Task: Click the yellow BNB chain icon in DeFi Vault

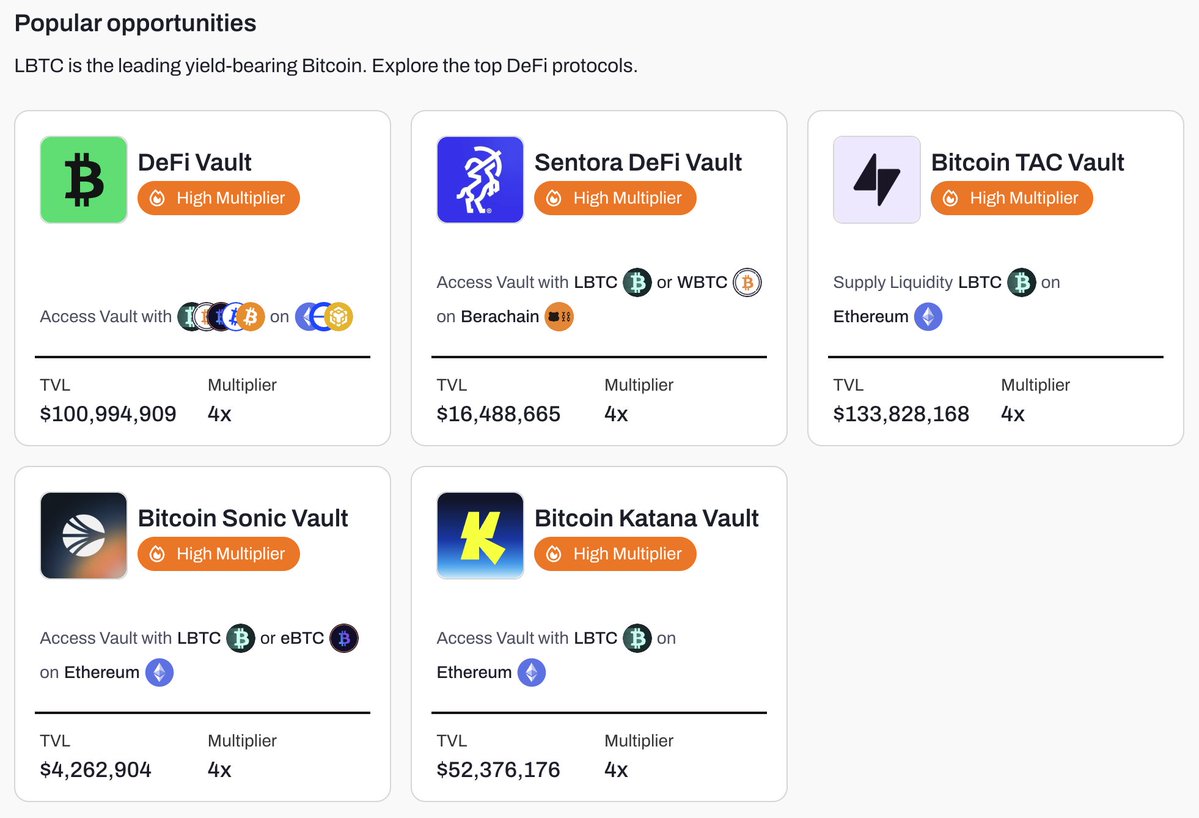Action: click(339, 316)
